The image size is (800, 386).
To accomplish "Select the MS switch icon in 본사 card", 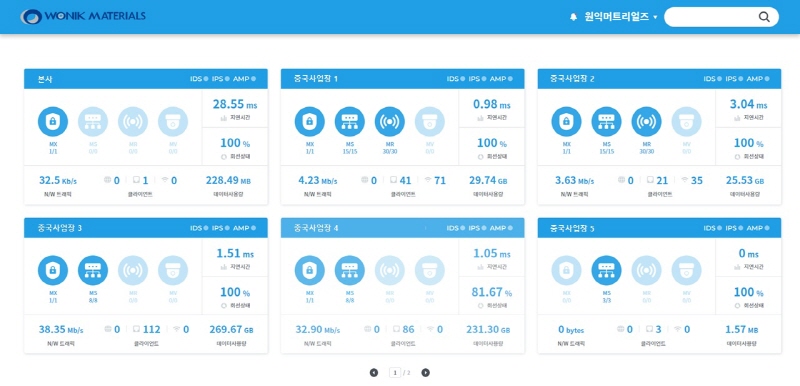I will [93, 122].
